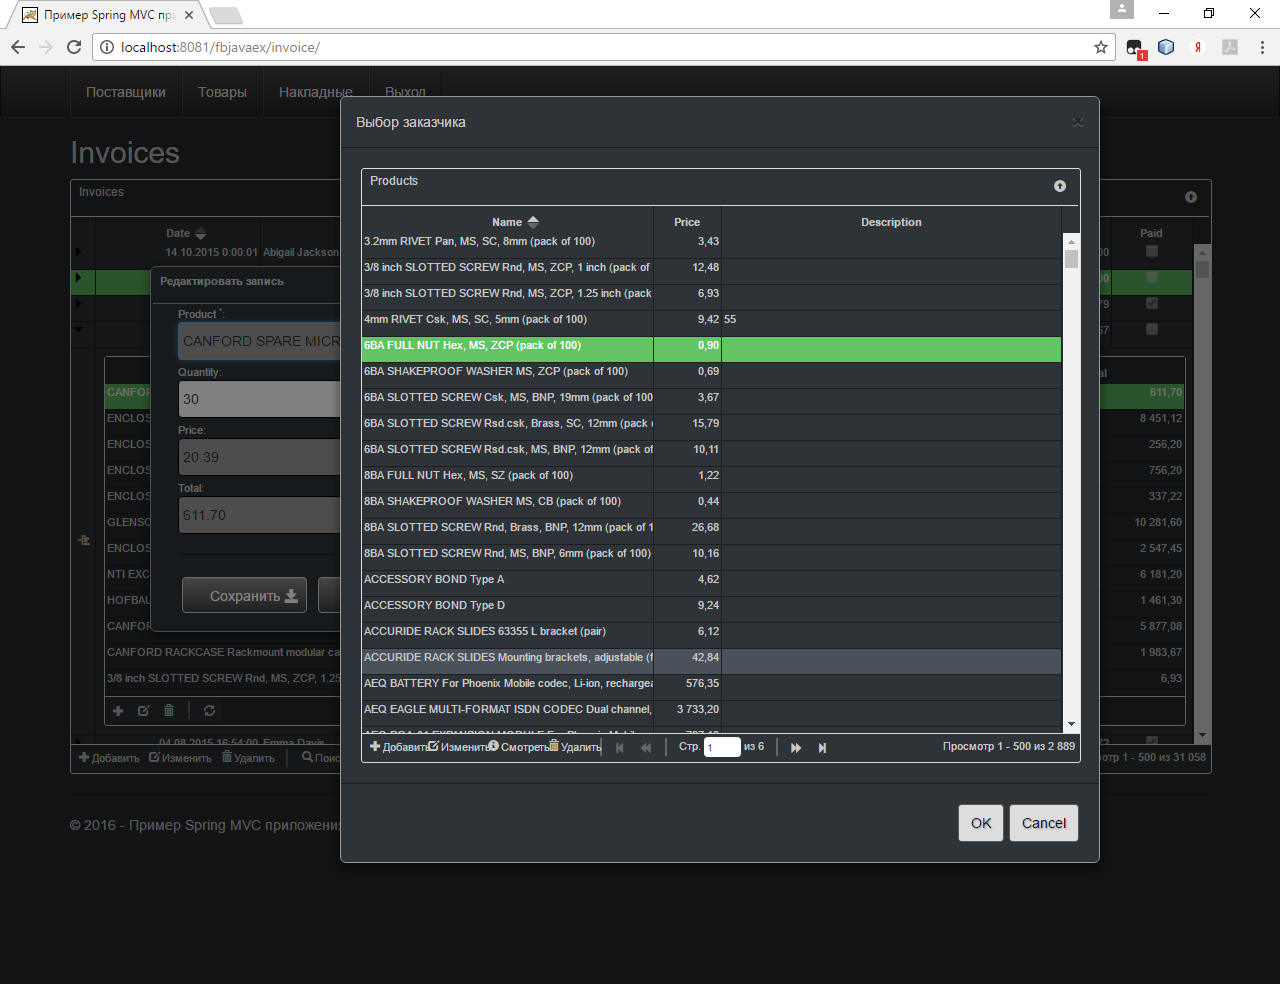Go to first page of Products grid

[620, 747]
